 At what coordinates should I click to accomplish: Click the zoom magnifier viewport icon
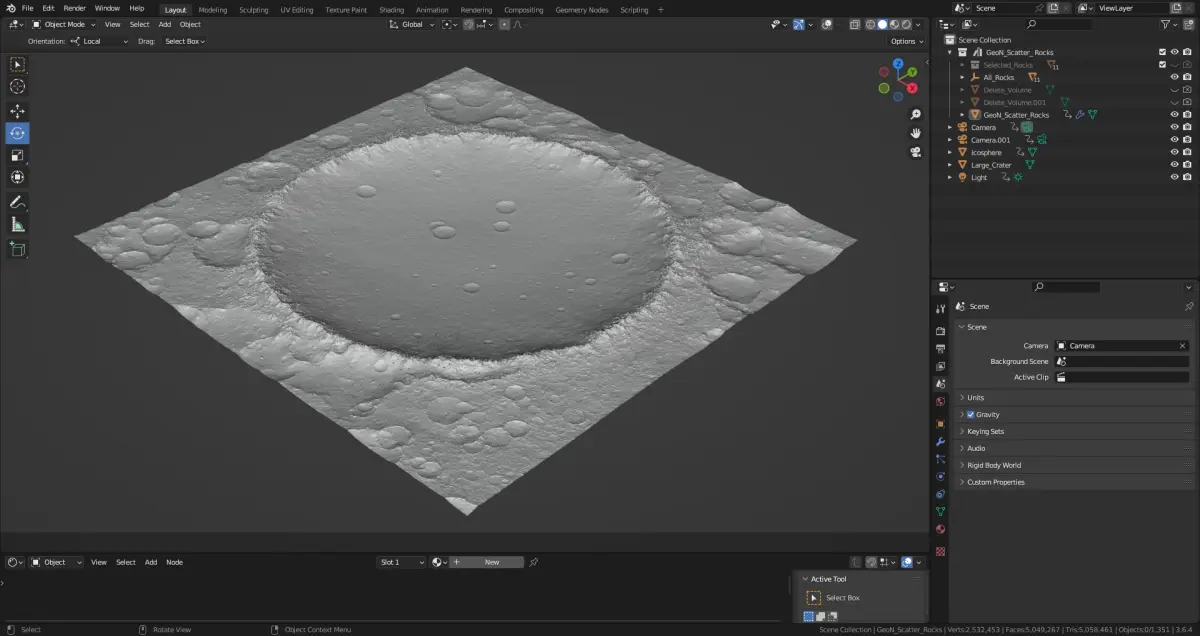[915, 115]
